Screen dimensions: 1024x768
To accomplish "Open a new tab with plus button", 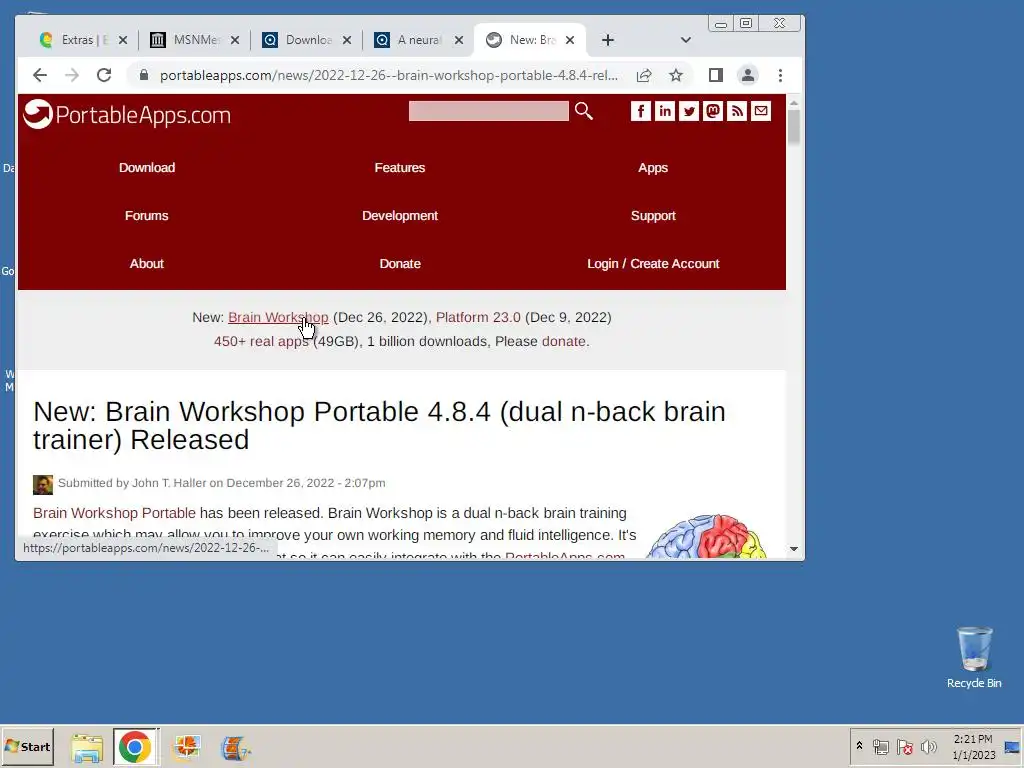I will (608, 40).
